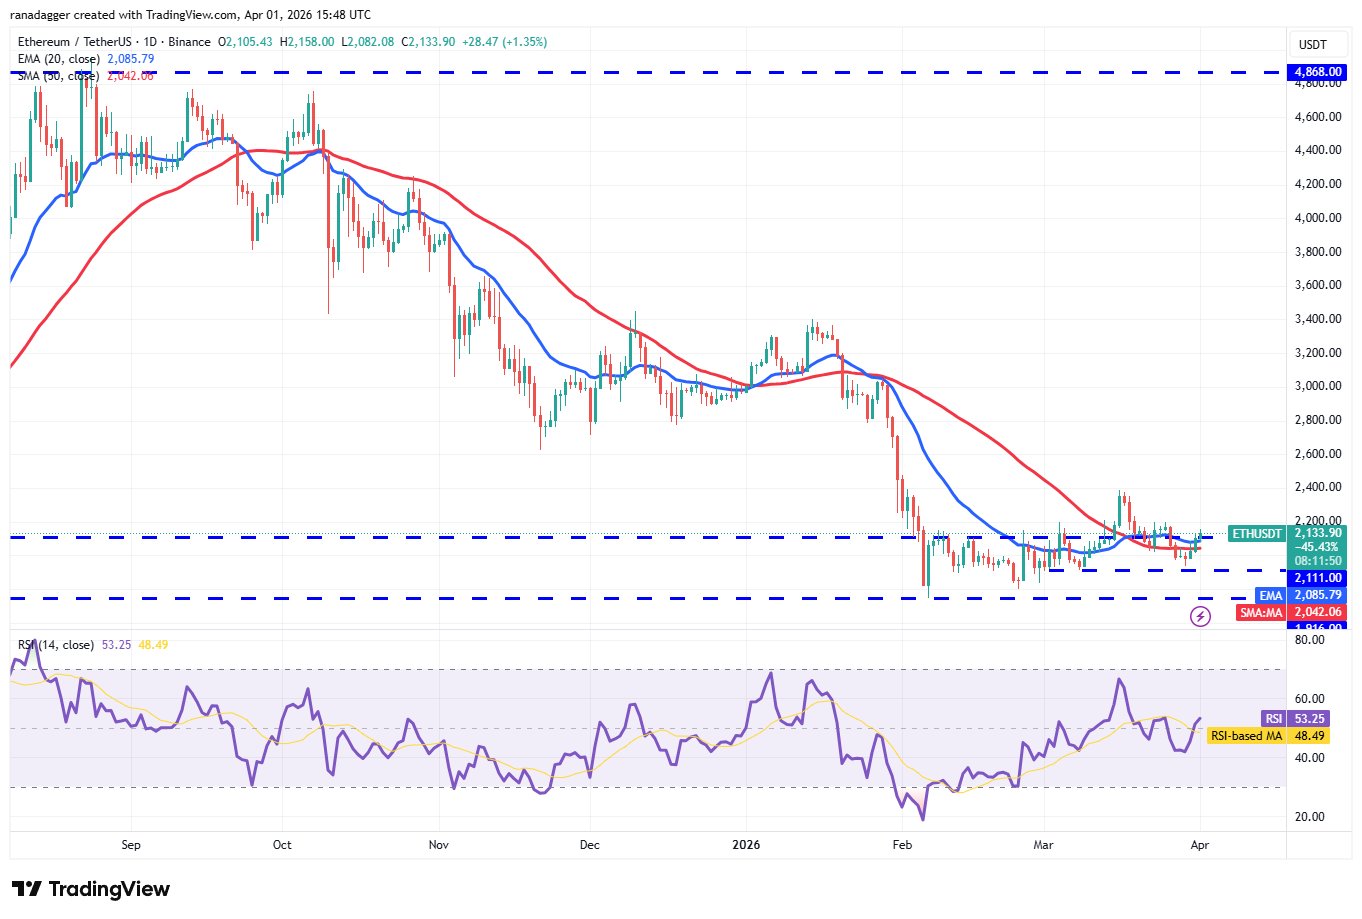Click the blue EMA axis label tag
The height and width of the screenshot is (919, 1362).
click(1270, 596)
